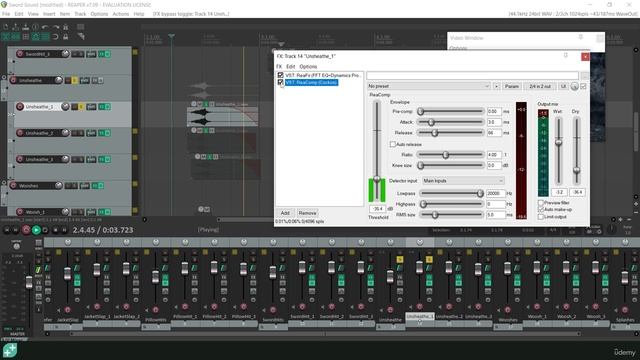This screenshot has height=360, width=640.
Task: Arm record on Swooshes track
Action: (13, 186)
